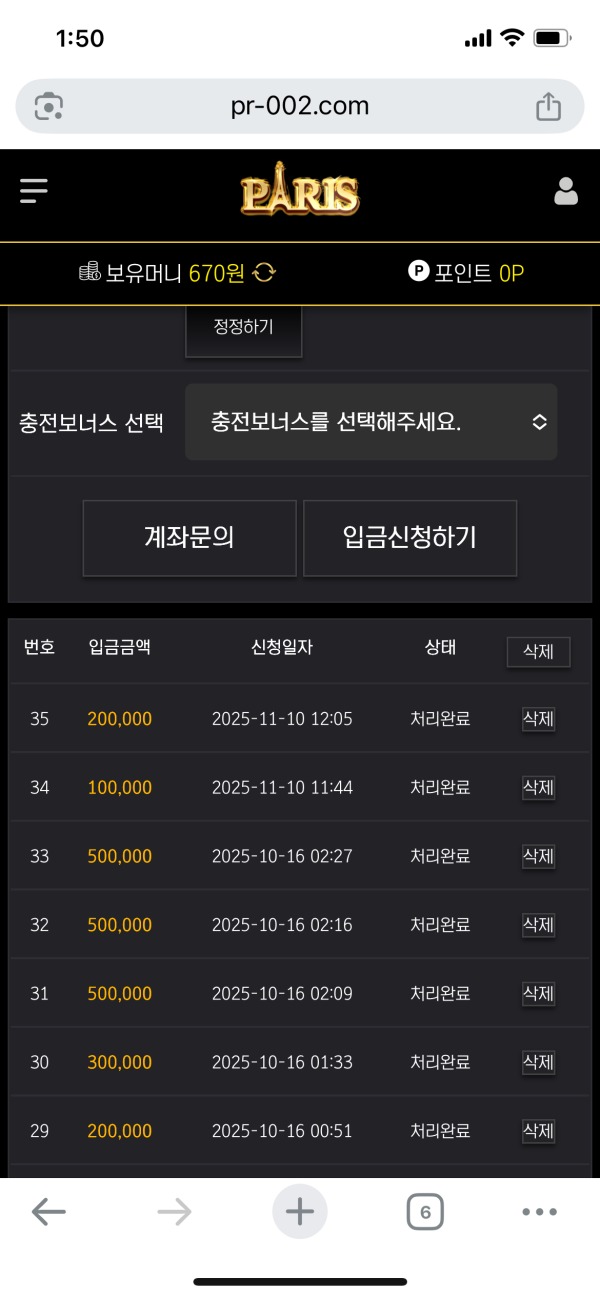Tap the address bar showing pr-002.com
Screen dimensions: 600x1298
point(300,105)
